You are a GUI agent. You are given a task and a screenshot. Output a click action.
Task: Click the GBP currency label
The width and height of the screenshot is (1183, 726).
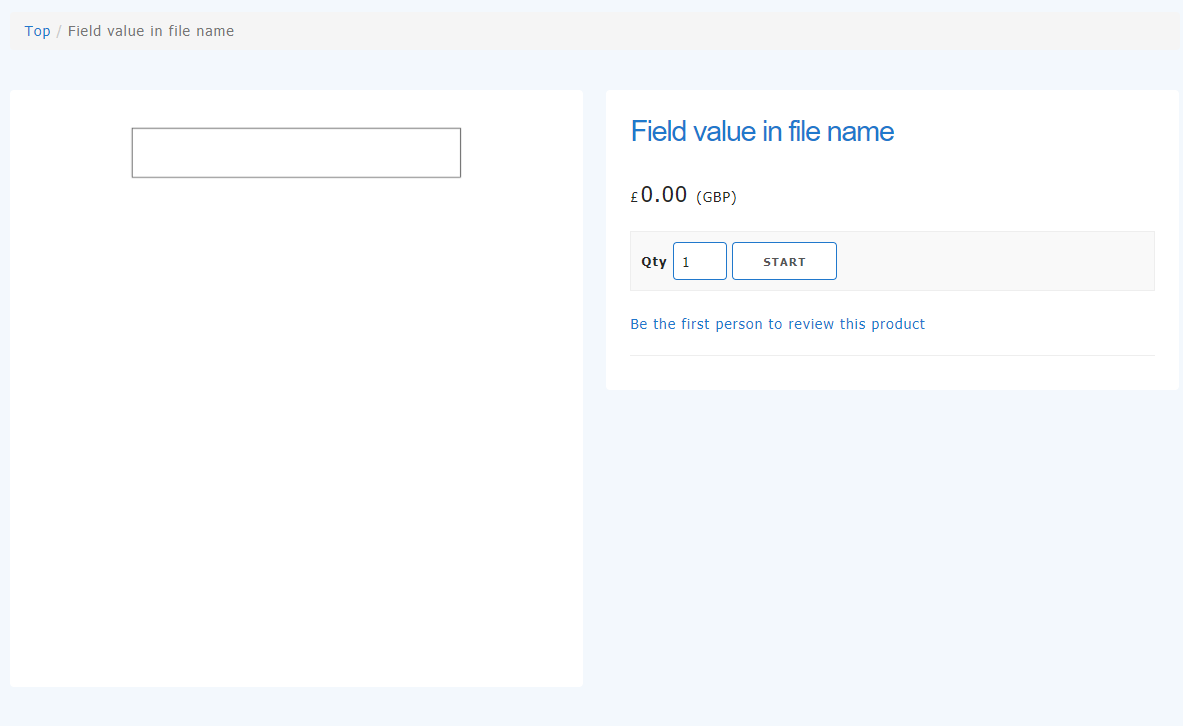point(716,196)
